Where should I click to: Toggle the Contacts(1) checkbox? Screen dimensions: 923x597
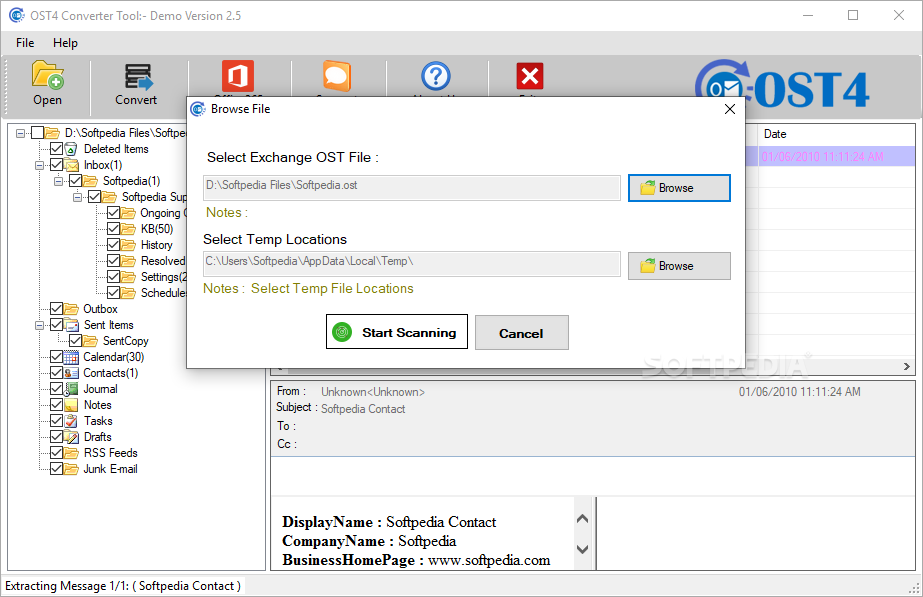[57, 373]
